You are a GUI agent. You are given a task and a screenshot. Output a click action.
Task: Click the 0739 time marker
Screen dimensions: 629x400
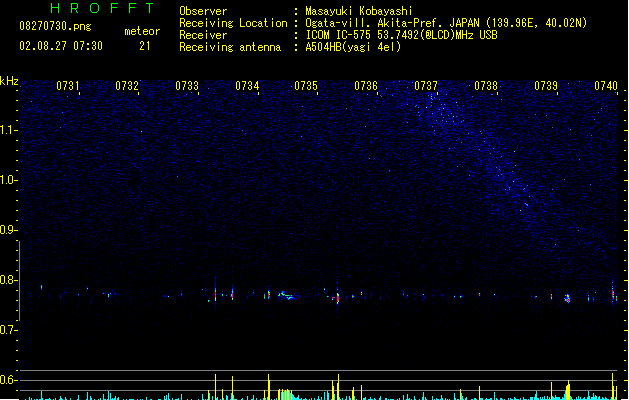[x=546, y=86]
